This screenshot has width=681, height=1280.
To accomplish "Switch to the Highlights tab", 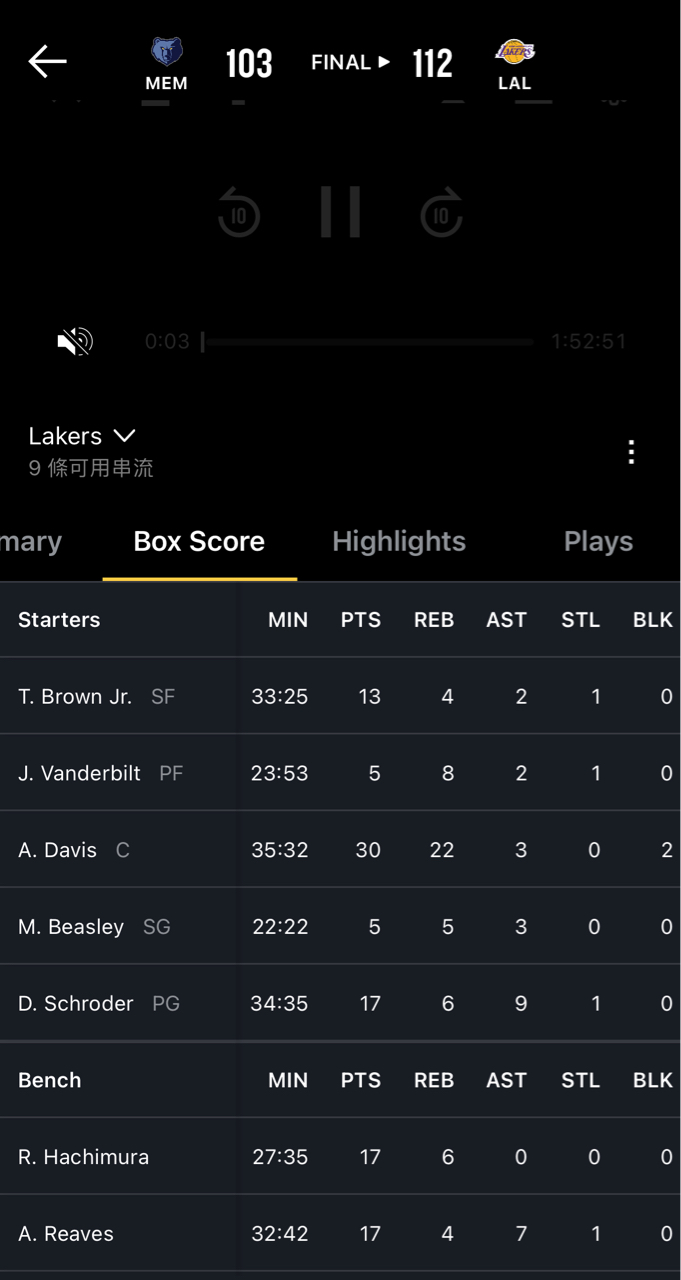I will click(x=399, y=541).
